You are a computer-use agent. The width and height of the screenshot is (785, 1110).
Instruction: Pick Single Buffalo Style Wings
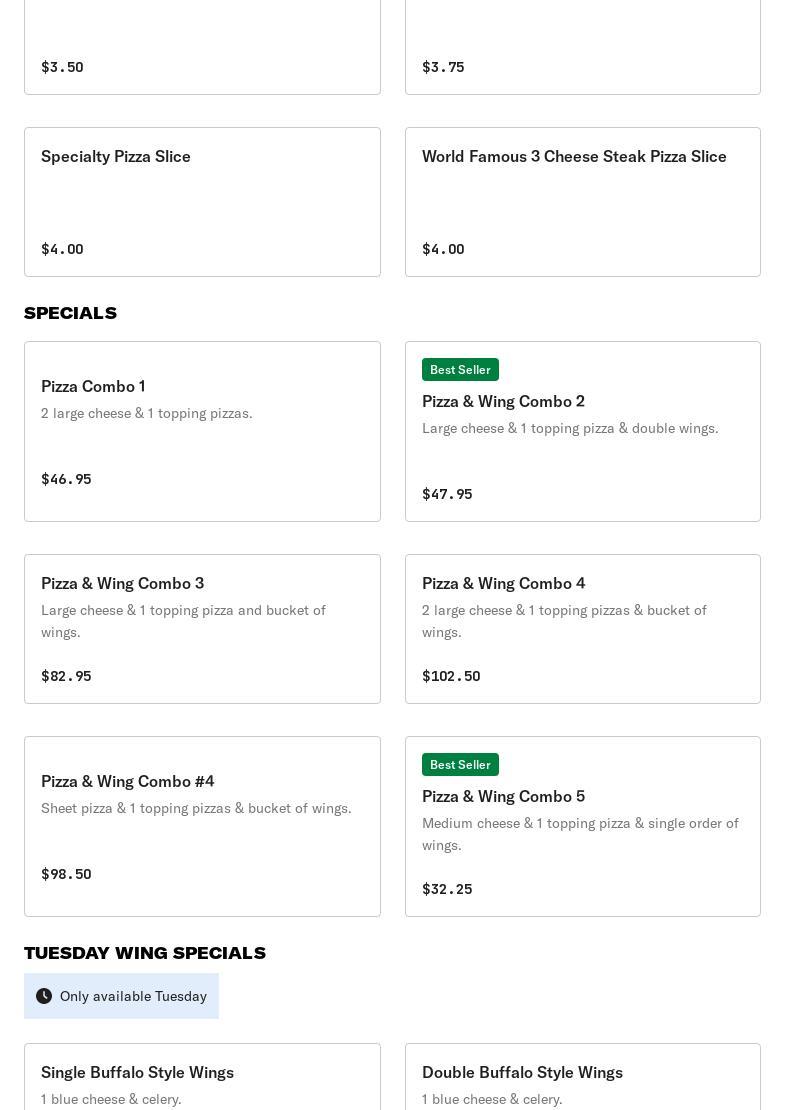tap(137, 1072)
